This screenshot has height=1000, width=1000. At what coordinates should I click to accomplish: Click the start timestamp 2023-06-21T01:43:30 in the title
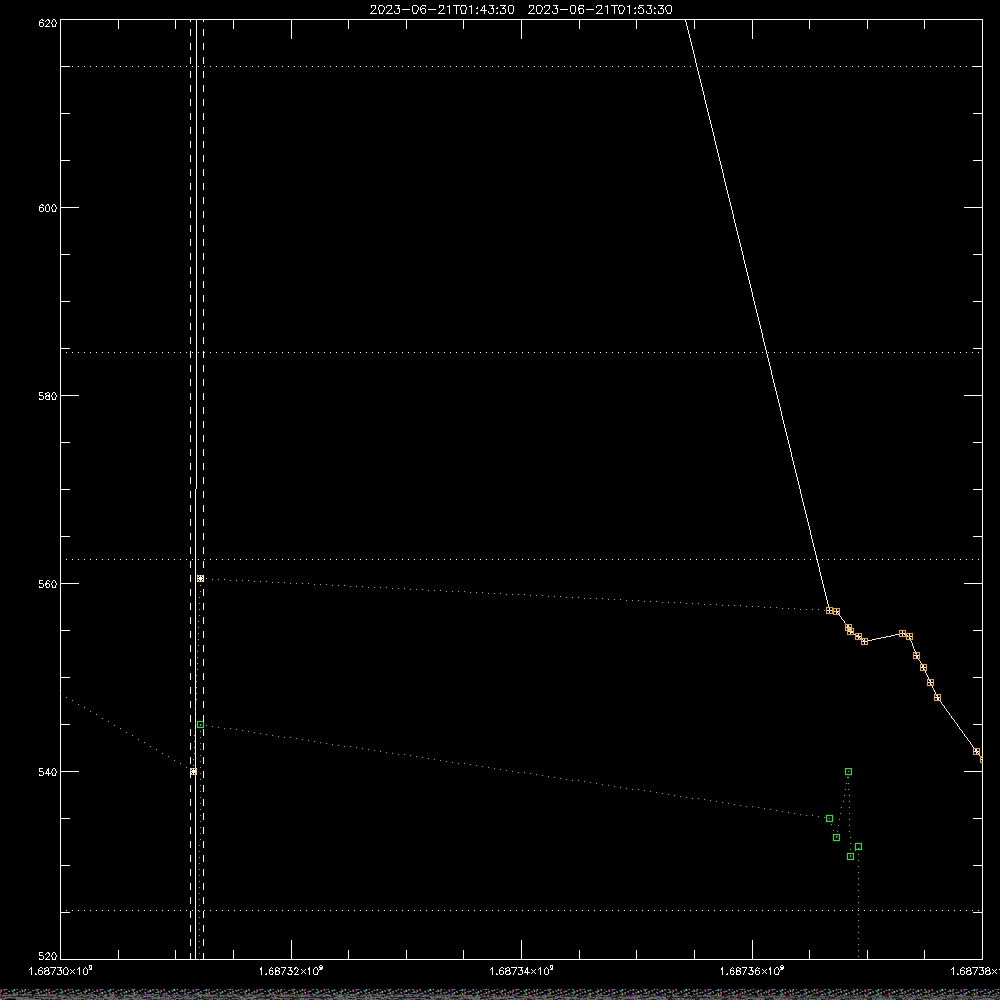442,10
